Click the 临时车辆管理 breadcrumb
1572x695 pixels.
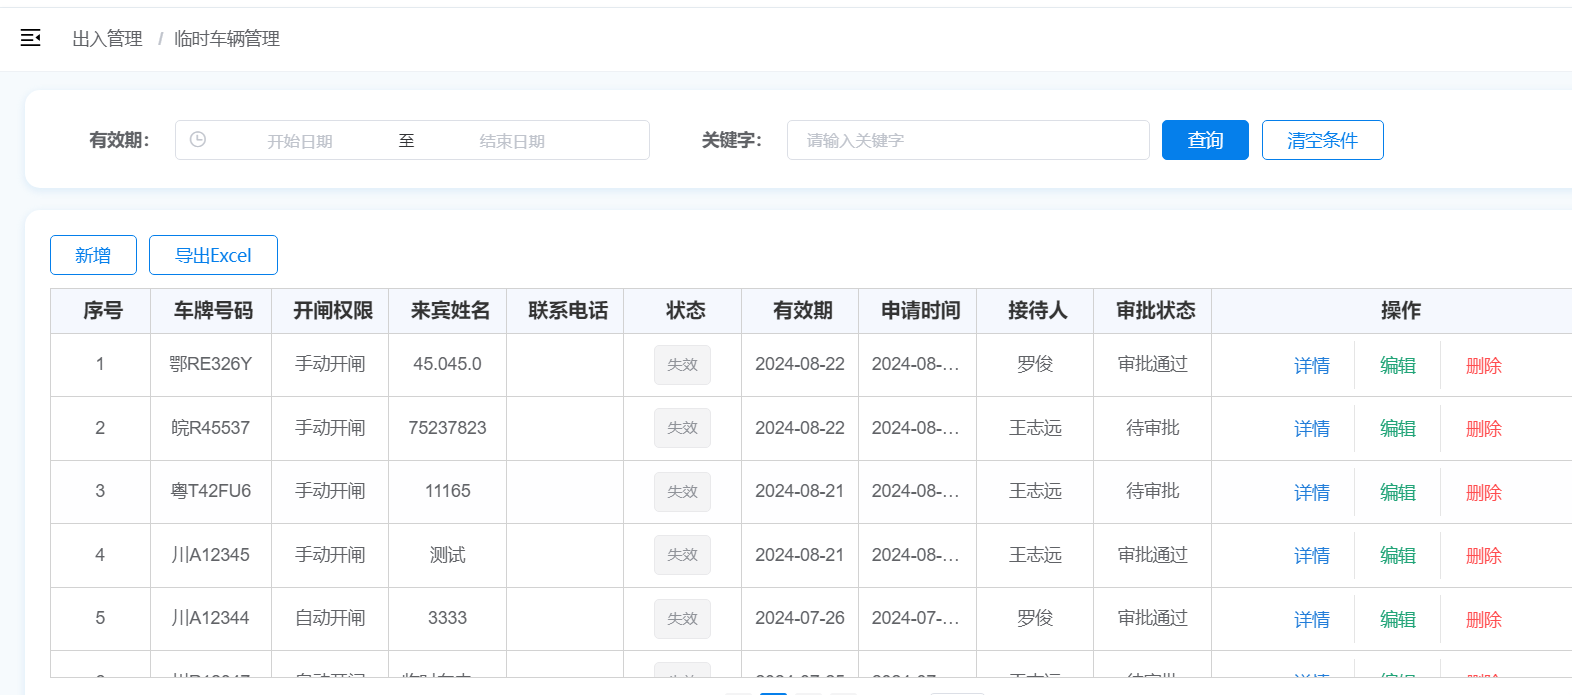(227, 38)
